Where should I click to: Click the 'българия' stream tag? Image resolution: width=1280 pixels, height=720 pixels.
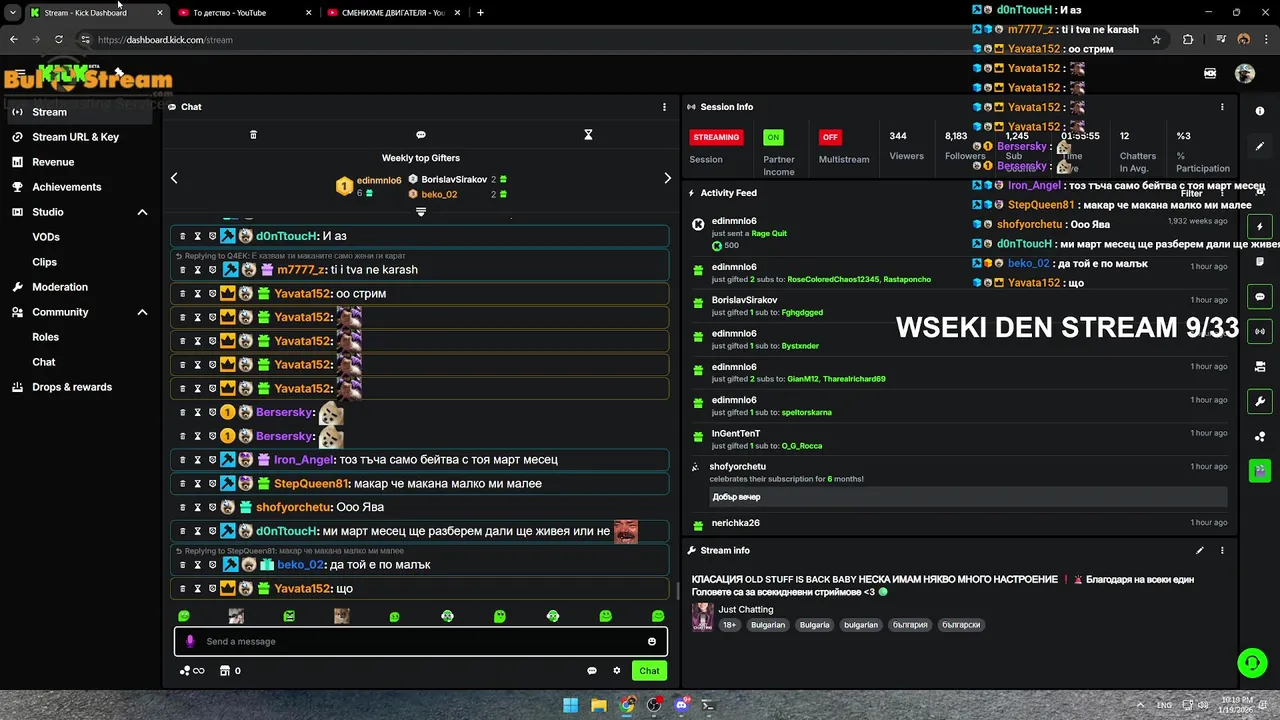coord(910,625)
